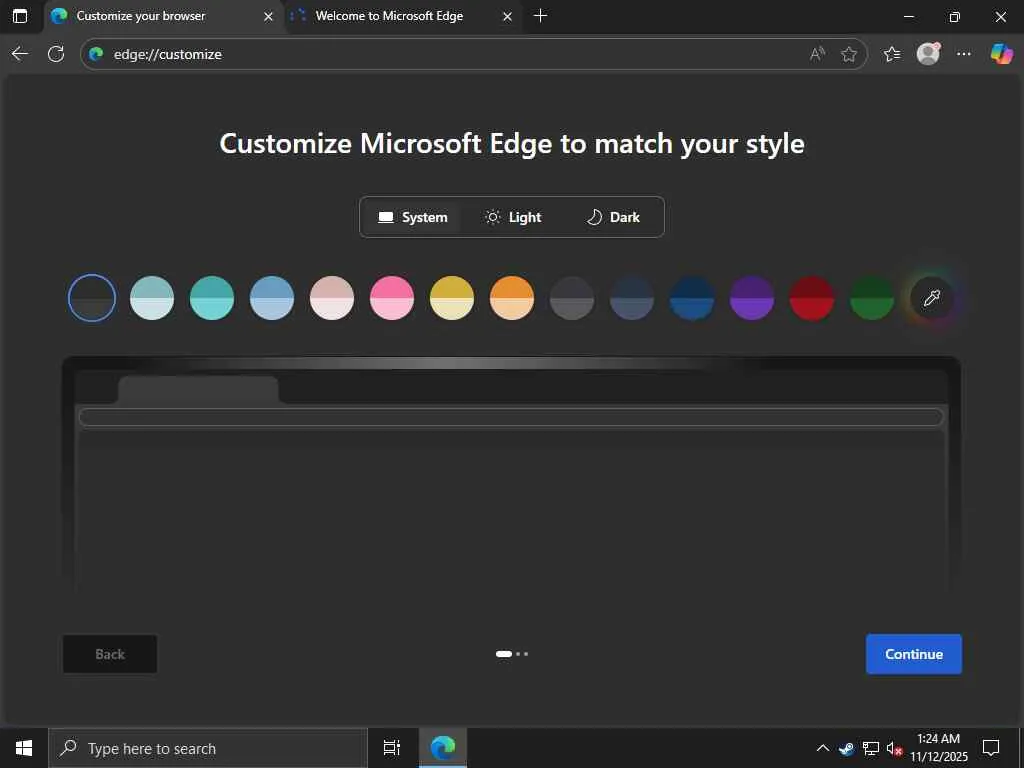Click the Edge icon on the taskbar
The image size is (1024, 768).
443,748
